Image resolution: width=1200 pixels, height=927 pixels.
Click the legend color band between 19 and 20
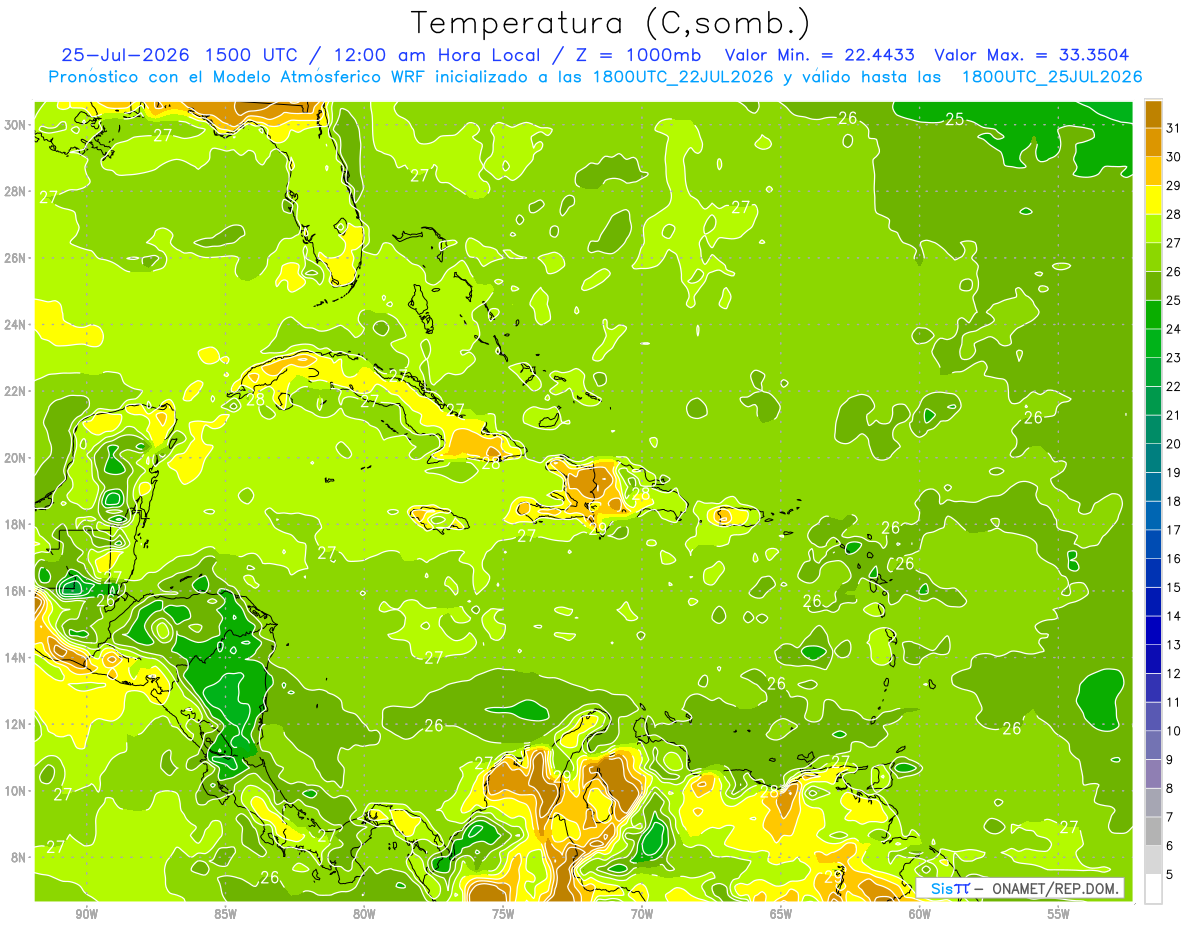(1153, 459)
